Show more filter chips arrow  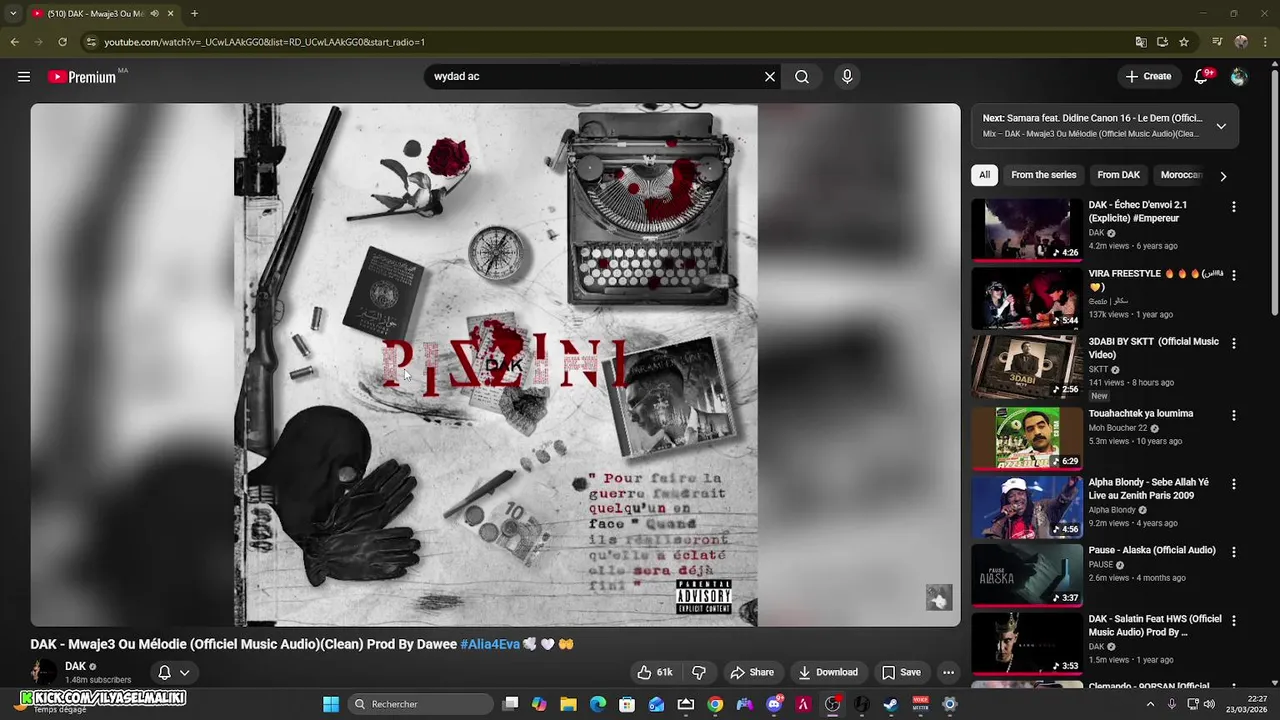[1223, 176]
